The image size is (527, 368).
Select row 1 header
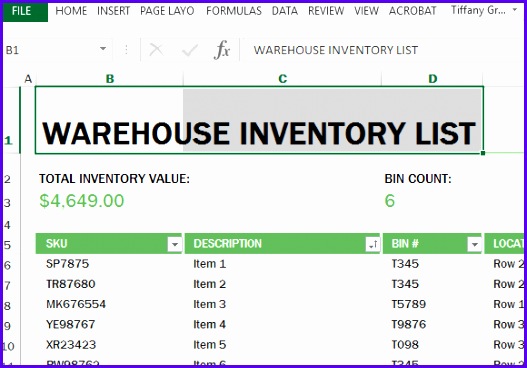pyautogui.click(x=10, y=120)
